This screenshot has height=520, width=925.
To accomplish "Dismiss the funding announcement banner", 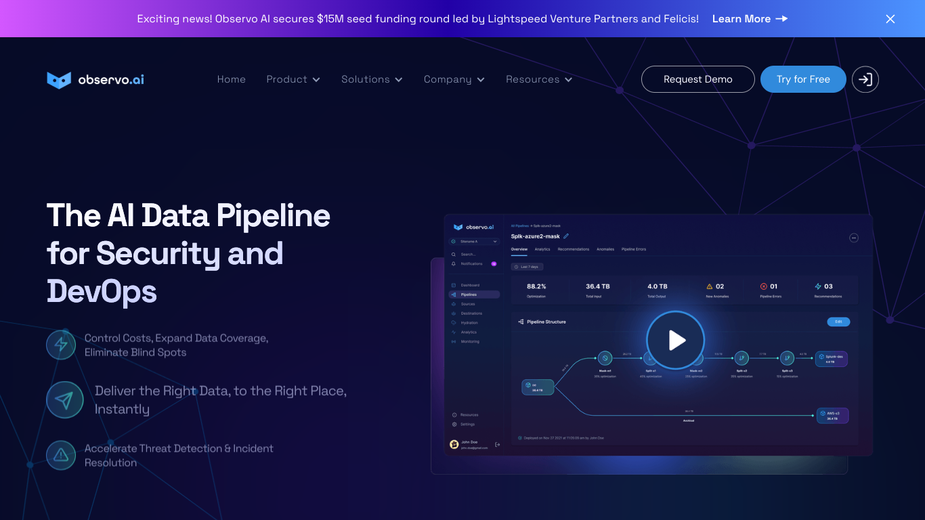I will [890, 19].
